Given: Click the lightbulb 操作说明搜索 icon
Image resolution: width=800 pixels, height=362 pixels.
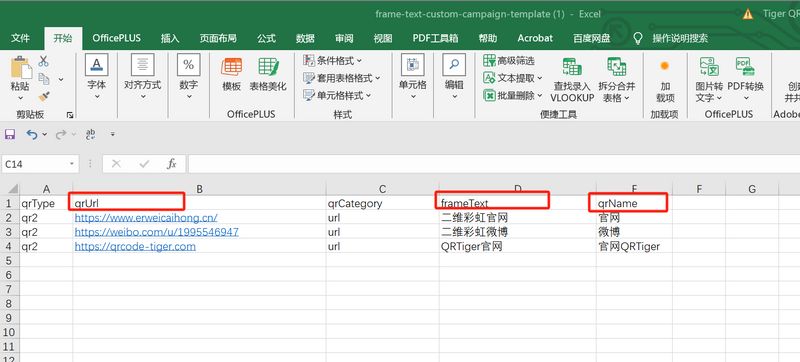Looking at the screenshot, I should coord(637,38).
